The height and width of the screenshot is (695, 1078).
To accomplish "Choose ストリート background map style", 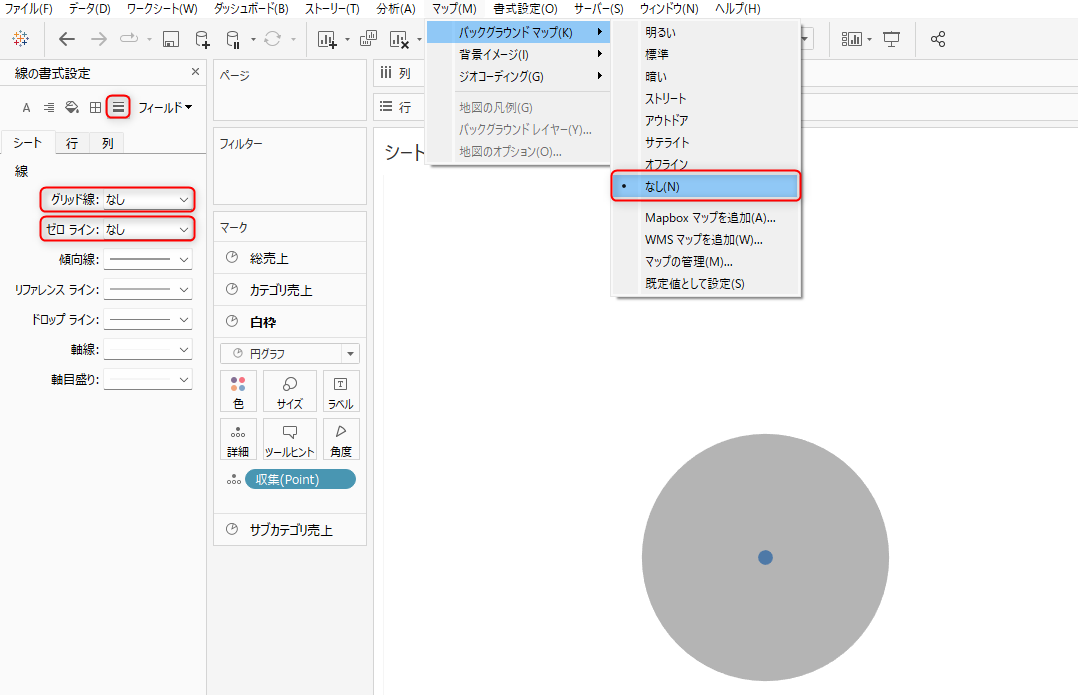I will (666, 98).
